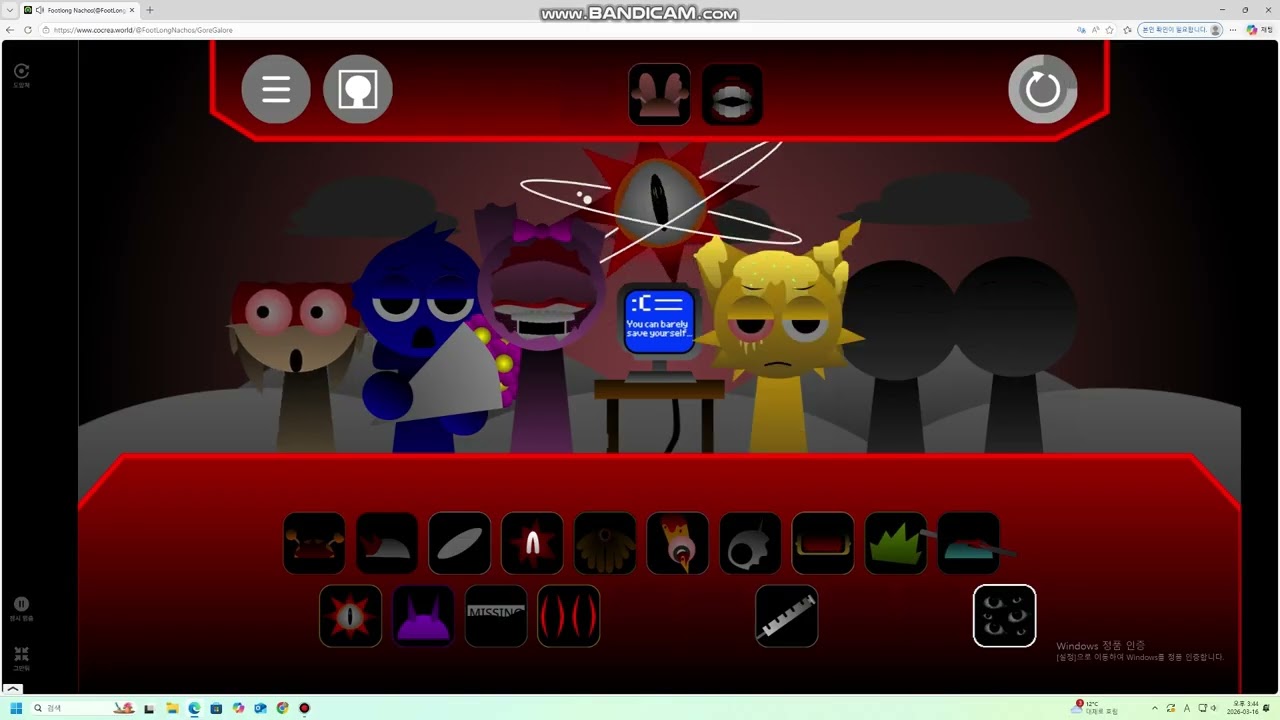Click the purple character with pink bow
This screenshot has width=1280, height=720.
click(x=540, y=330)
